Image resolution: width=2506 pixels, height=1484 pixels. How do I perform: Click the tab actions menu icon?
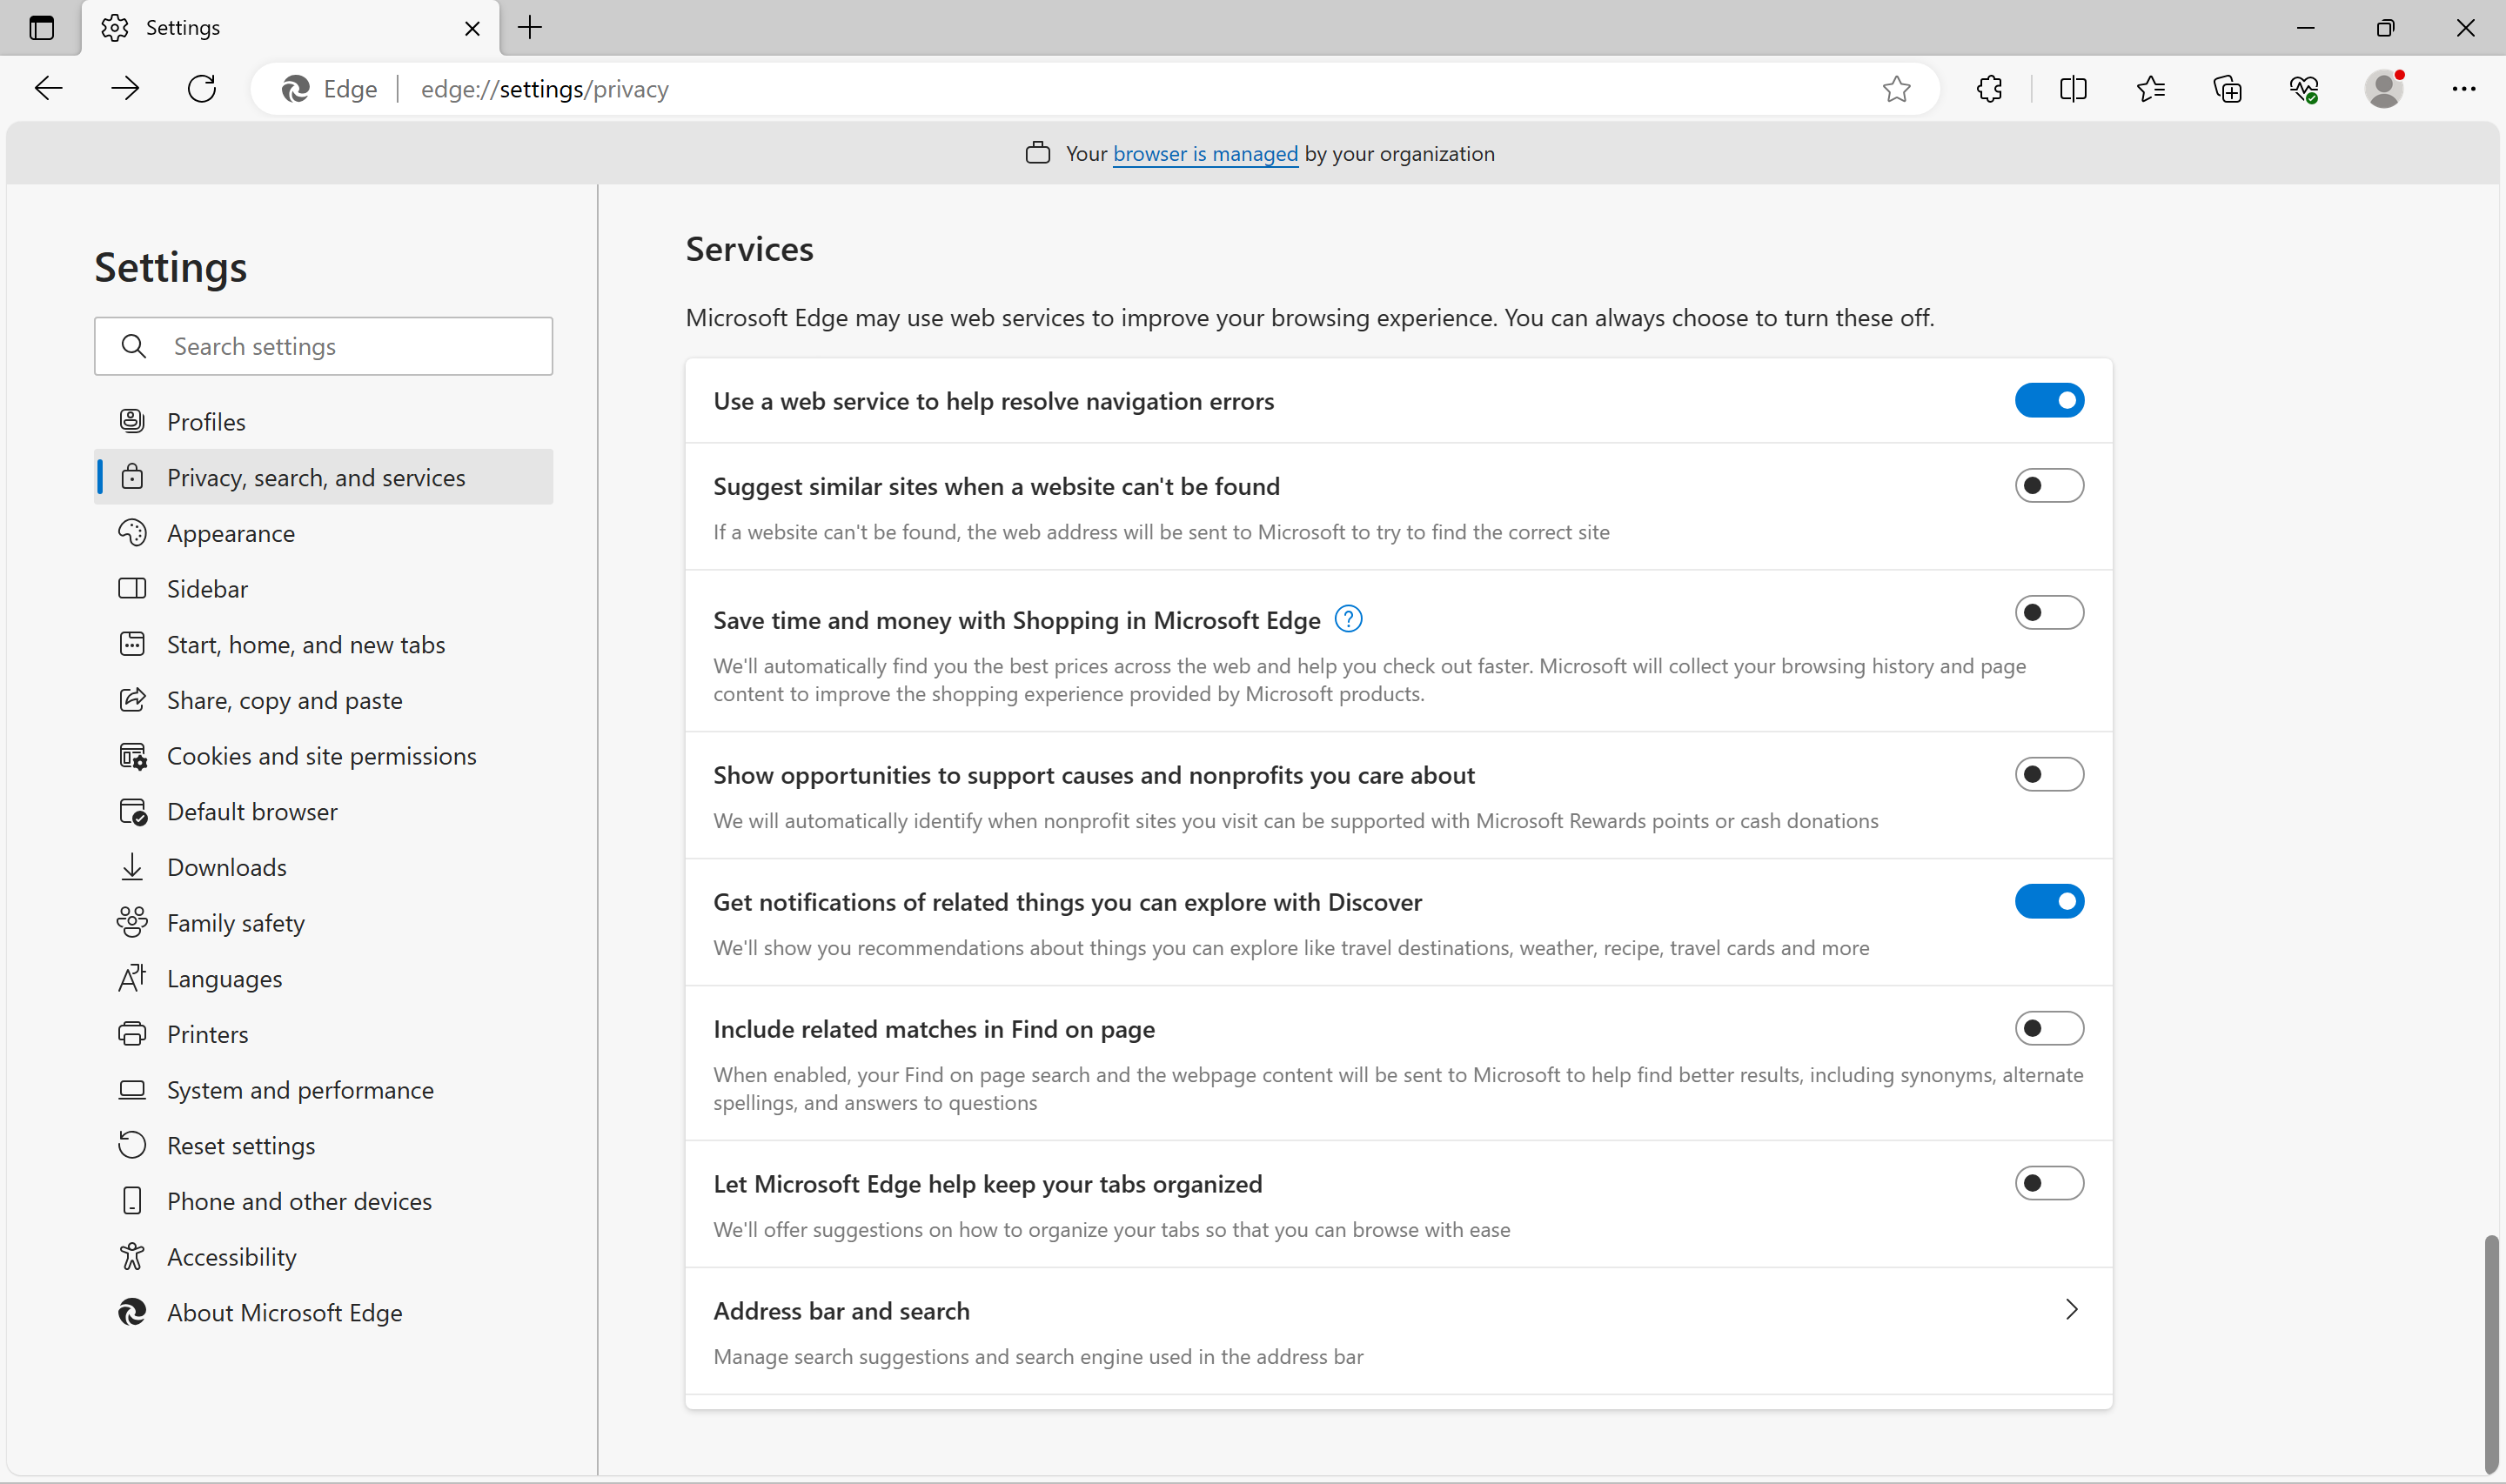(41, 28)
